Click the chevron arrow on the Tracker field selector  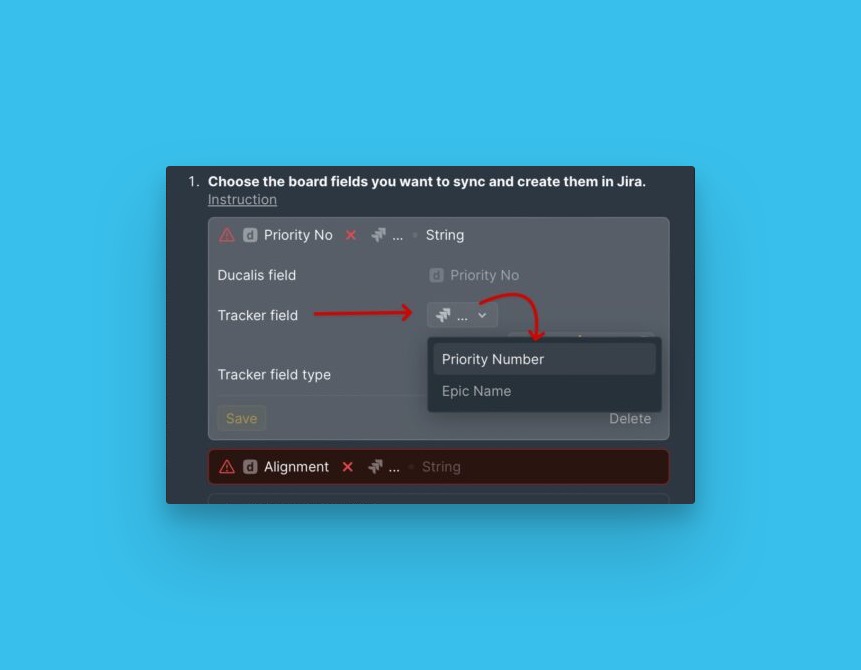click(482, 315)
